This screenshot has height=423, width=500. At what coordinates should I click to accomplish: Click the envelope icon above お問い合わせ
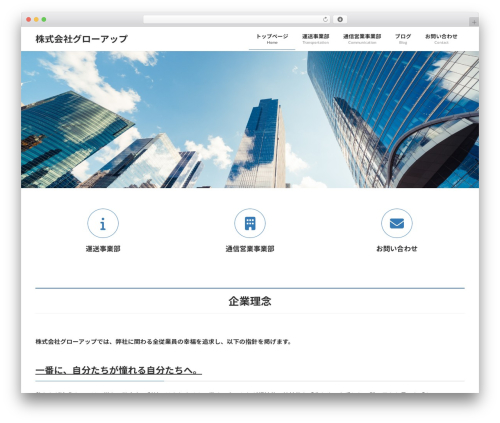pos(397,223)
